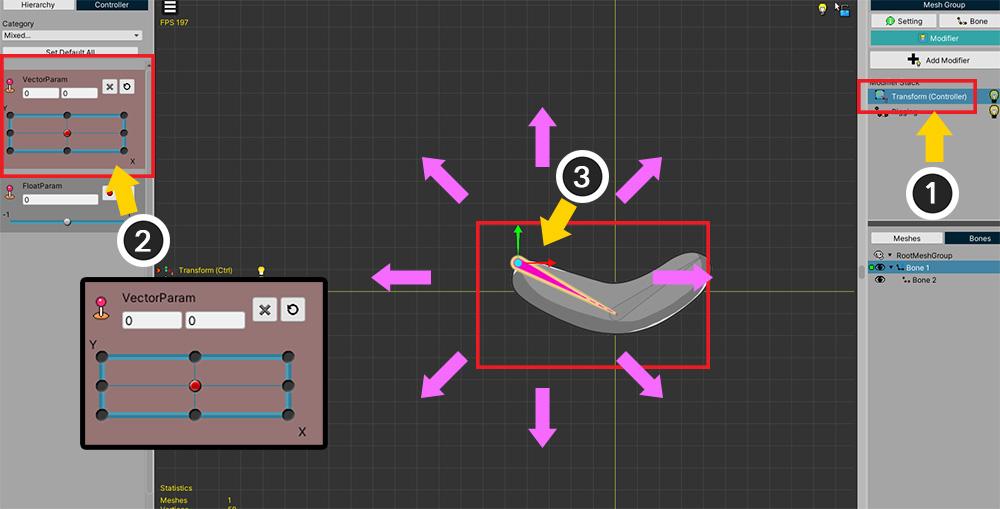
Task: Select the RootMeshGroup row
Action: [x=934, y=255]
